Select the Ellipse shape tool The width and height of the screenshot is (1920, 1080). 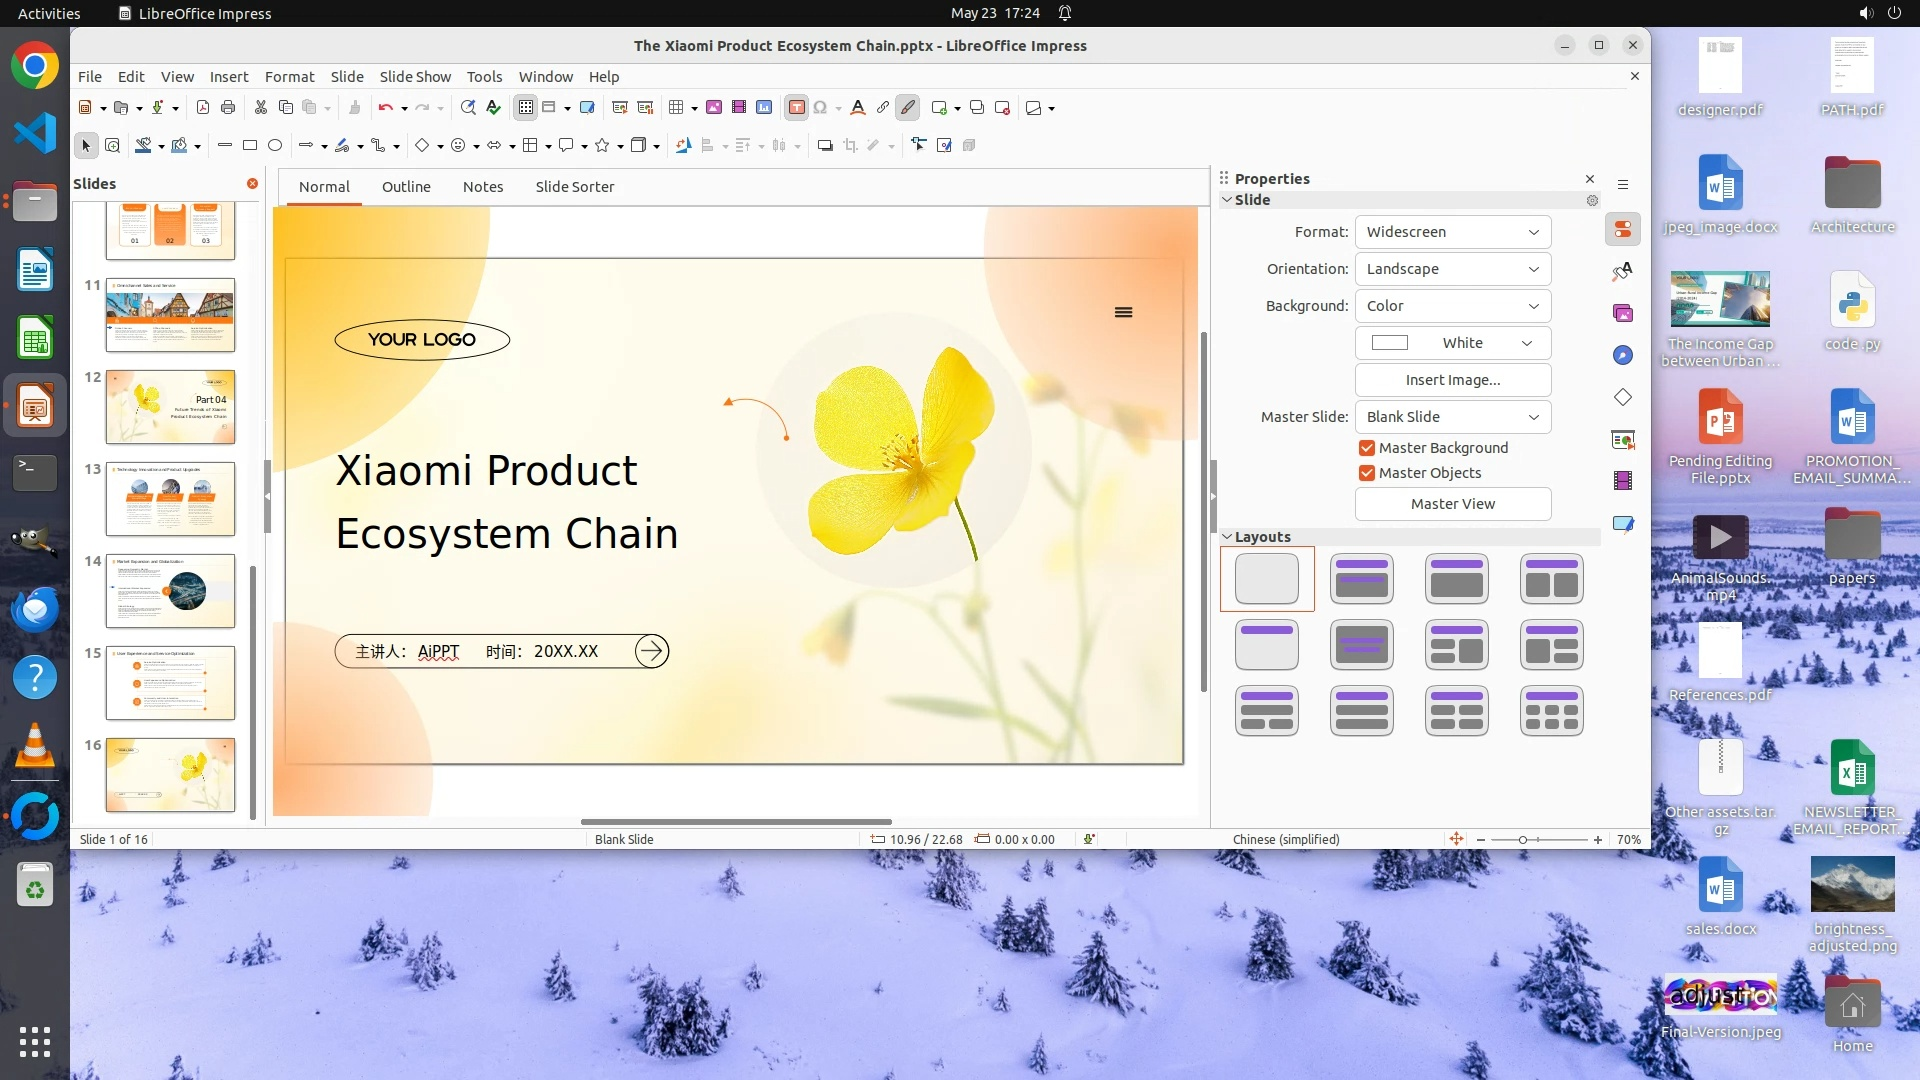point(275,146)
